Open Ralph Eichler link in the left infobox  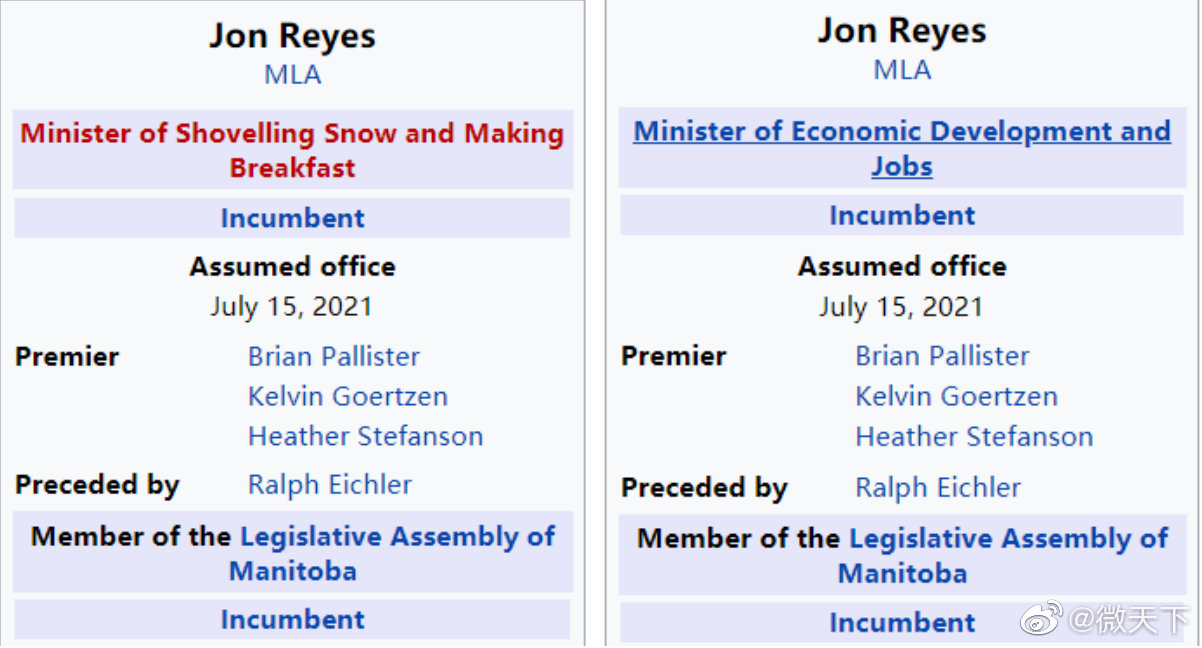[329, 485]
